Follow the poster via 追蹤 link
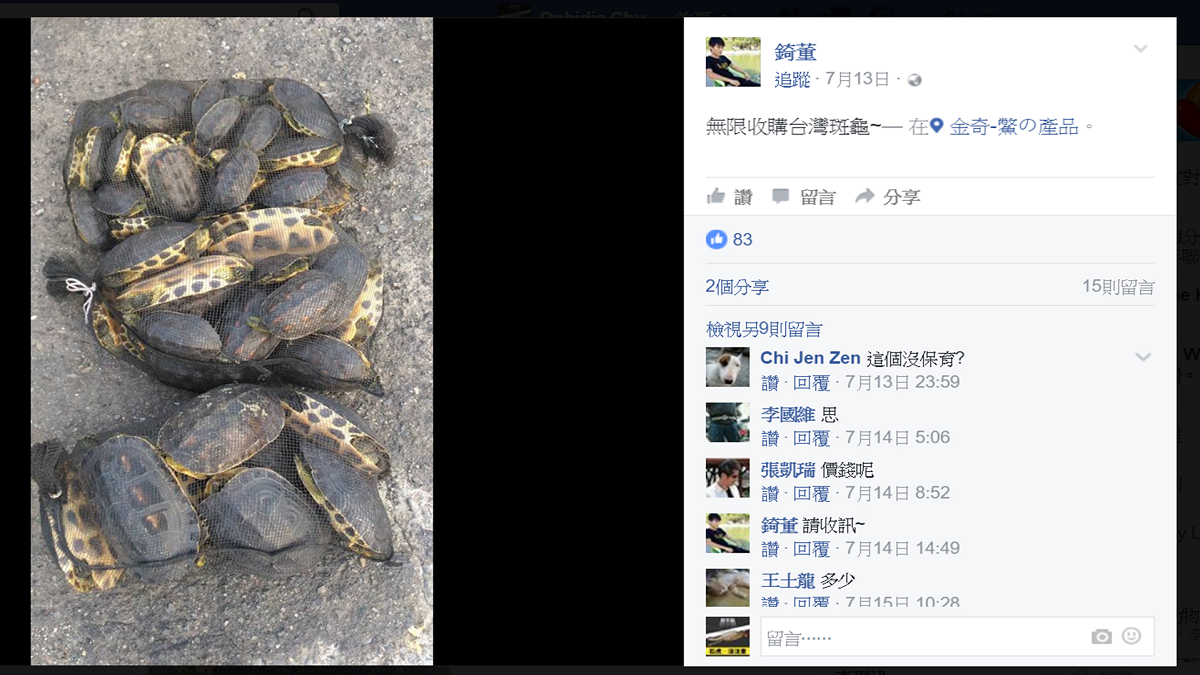 [792, 80]
